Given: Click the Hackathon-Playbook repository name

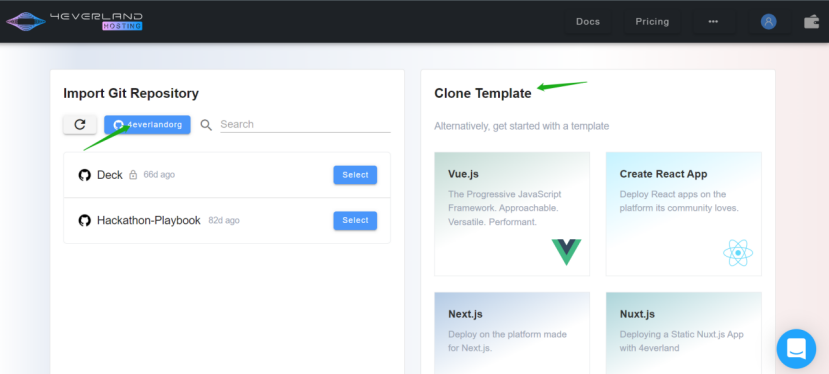Looking at the screenshot, I should tap(149, 221).
